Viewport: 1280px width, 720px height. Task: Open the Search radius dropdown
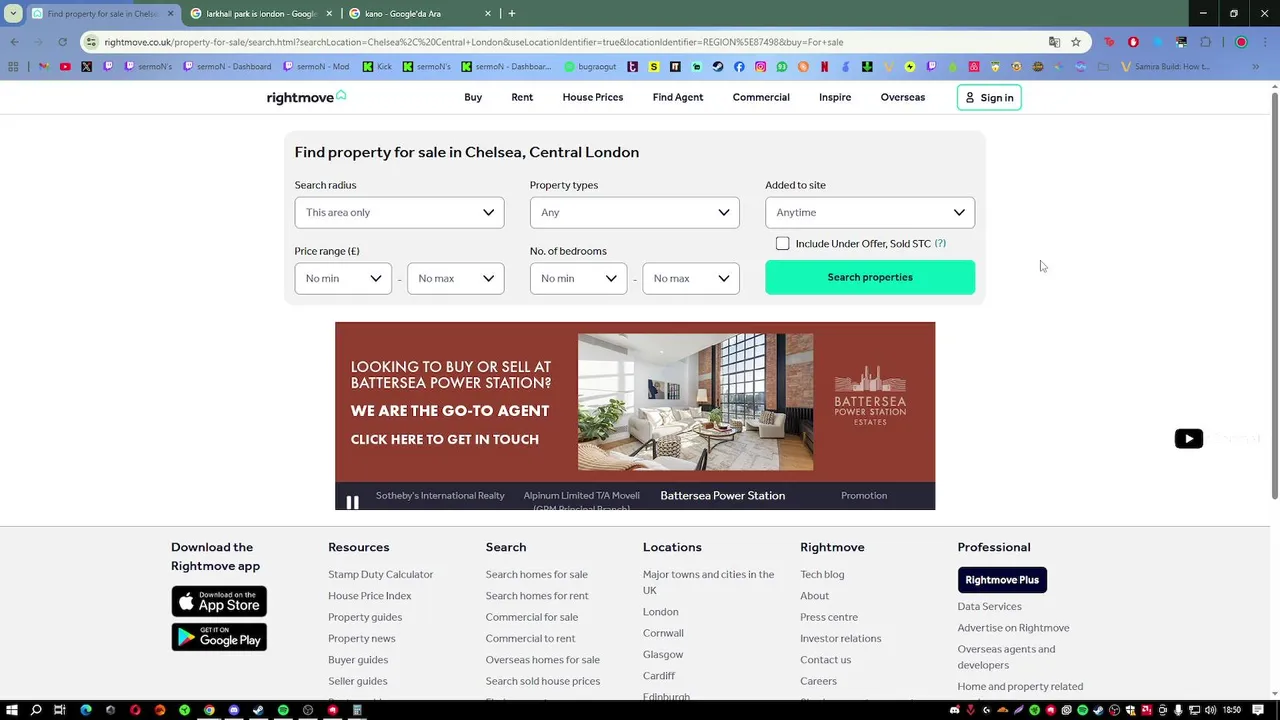point(399,212)
